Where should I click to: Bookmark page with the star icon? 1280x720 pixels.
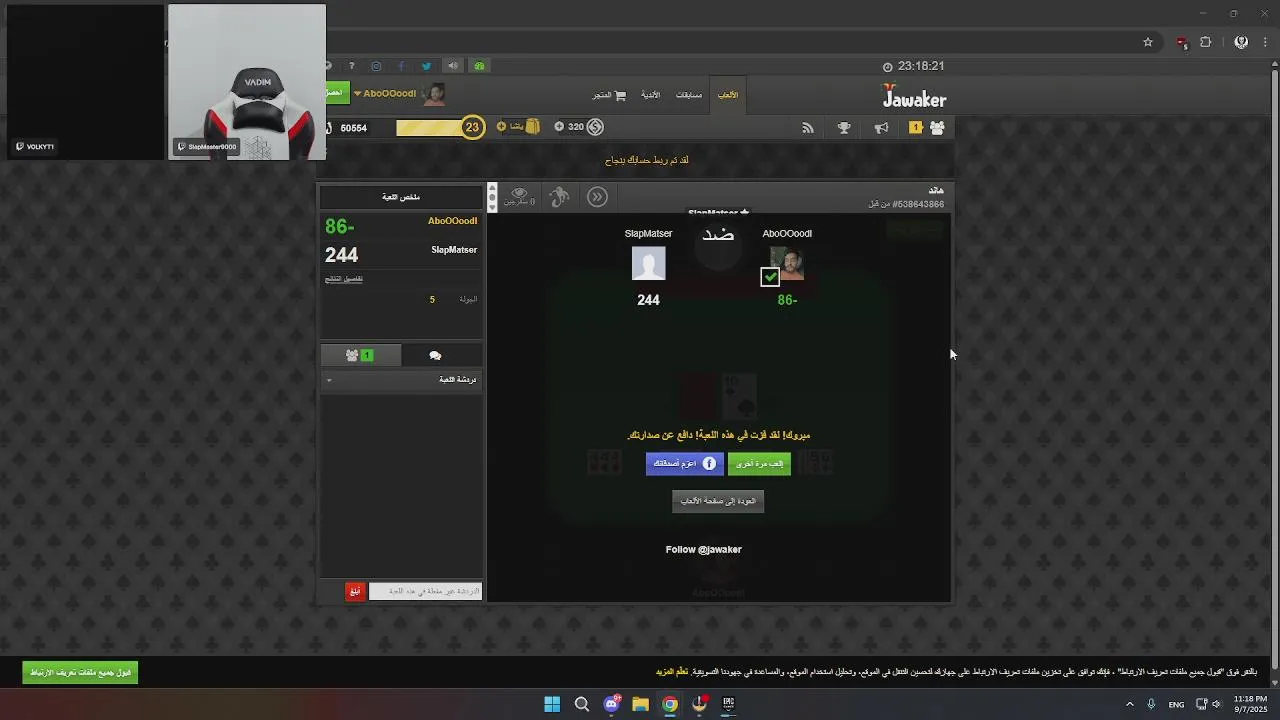tap(1148, 42)
